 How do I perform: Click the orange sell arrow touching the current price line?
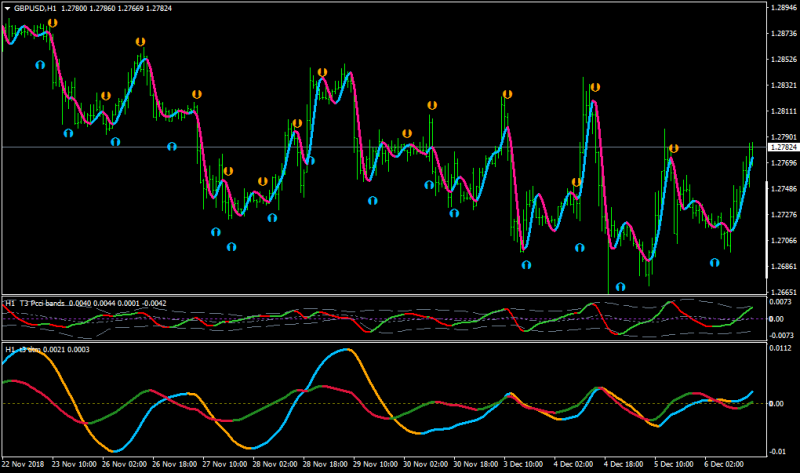pos(673,148)
